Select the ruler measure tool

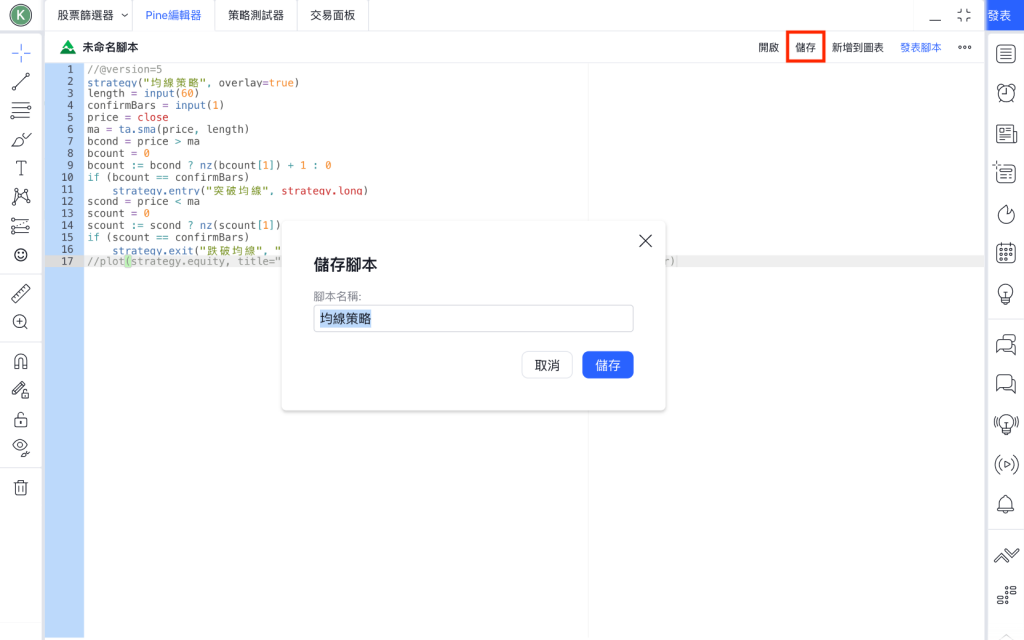point(21,293)
